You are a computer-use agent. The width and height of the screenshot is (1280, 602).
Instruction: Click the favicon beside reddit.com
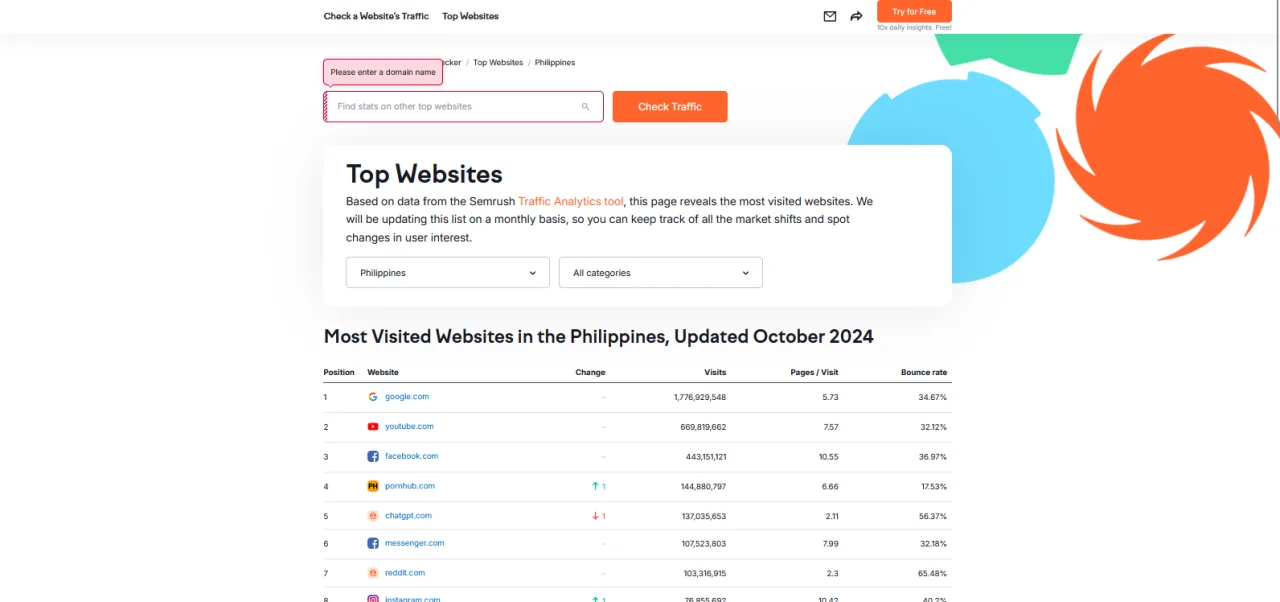[x=373, y=573]
